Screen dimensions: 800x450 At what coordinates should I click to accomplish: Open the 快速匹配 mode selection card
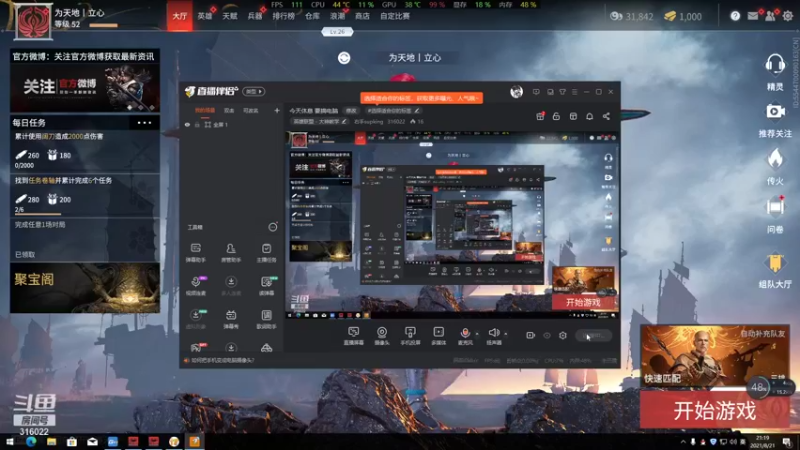tap(714, 357)
